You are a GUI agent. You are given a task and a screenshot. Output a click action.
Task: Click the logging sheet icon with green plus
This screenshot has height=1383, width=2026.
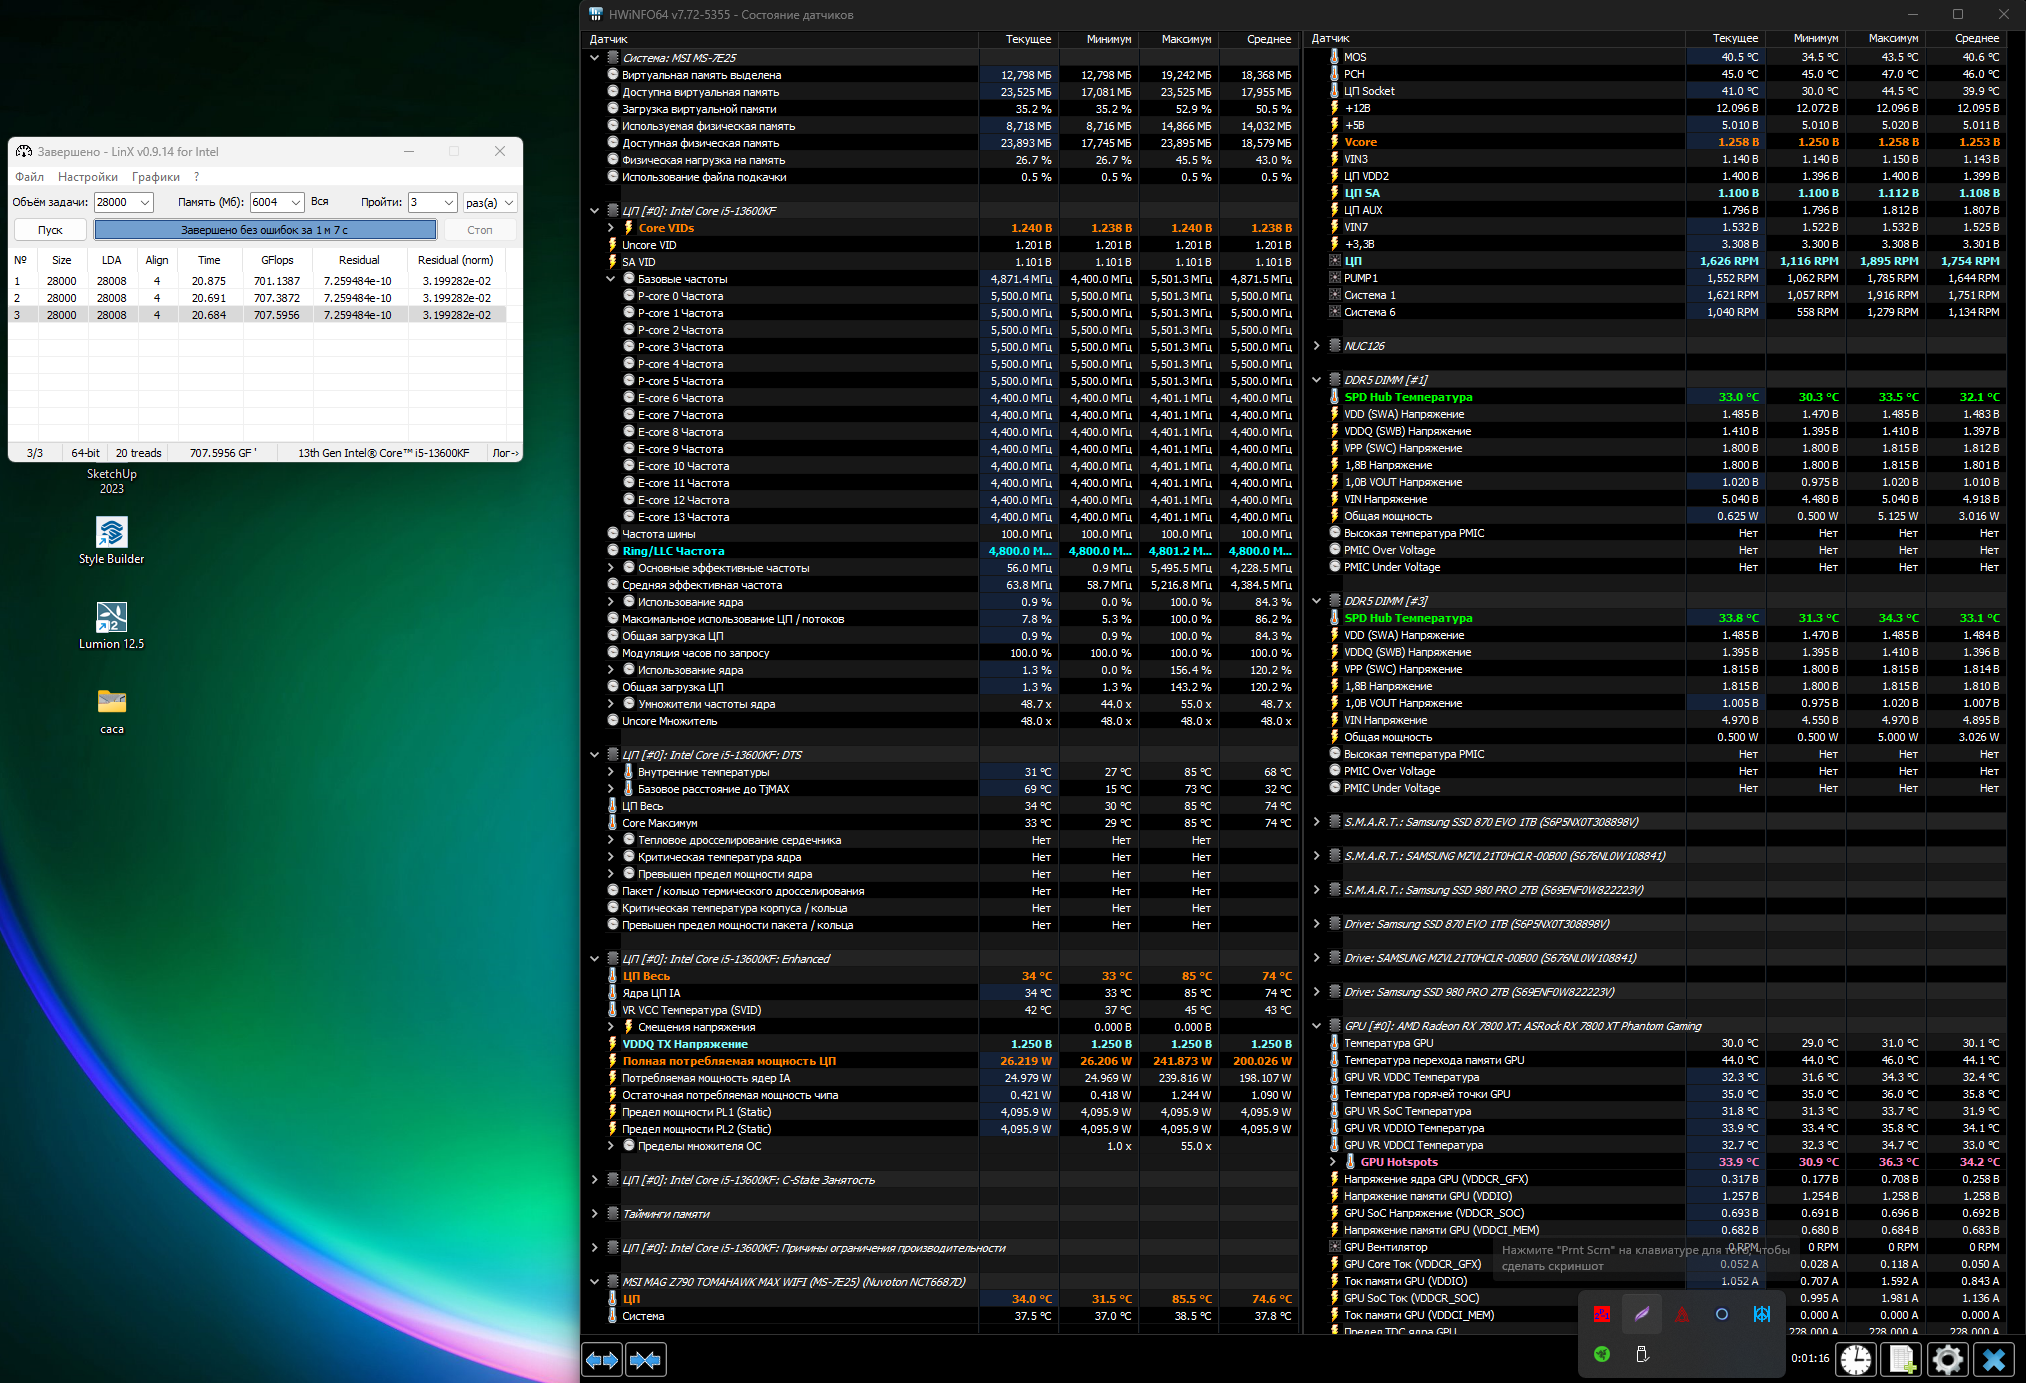(1902, 1360)
